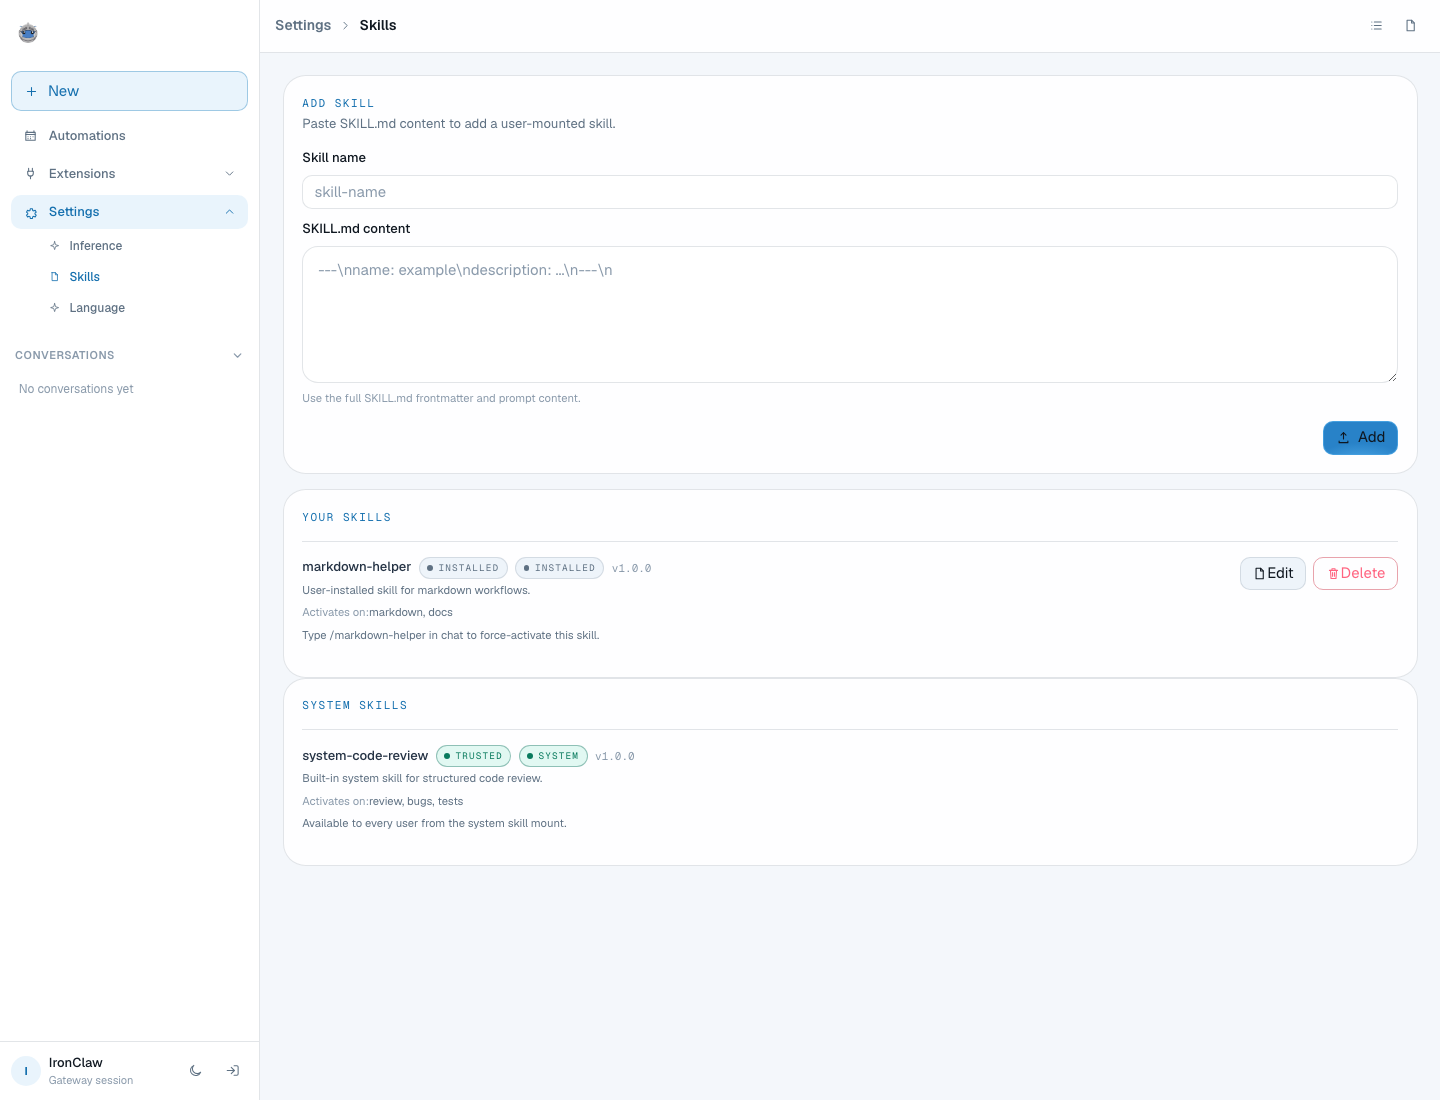Click the Add skill button
The height and width of the screenshot is (1100, 1440).
click(x=1360, y=438)
